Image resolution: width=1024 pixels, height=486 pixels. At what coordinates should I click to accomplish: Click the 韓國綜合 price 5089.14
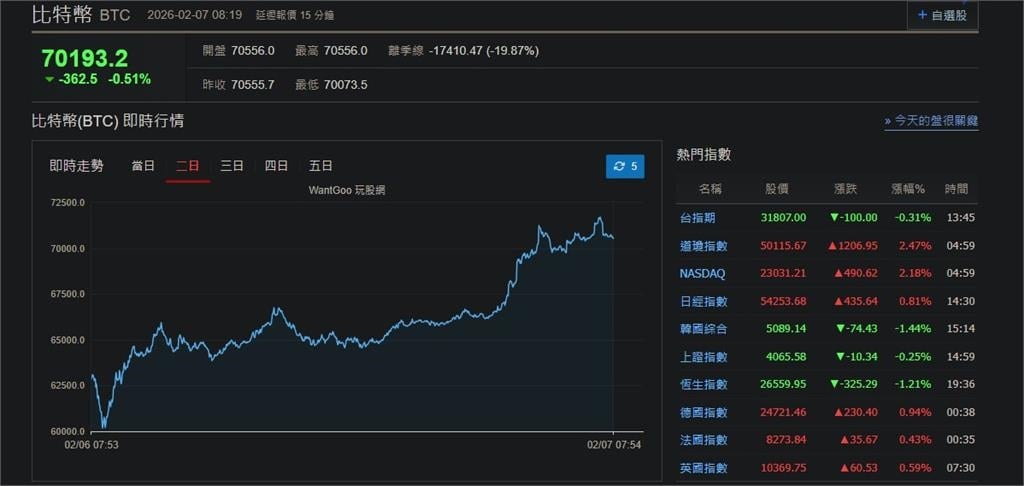[x=787, y=329]
